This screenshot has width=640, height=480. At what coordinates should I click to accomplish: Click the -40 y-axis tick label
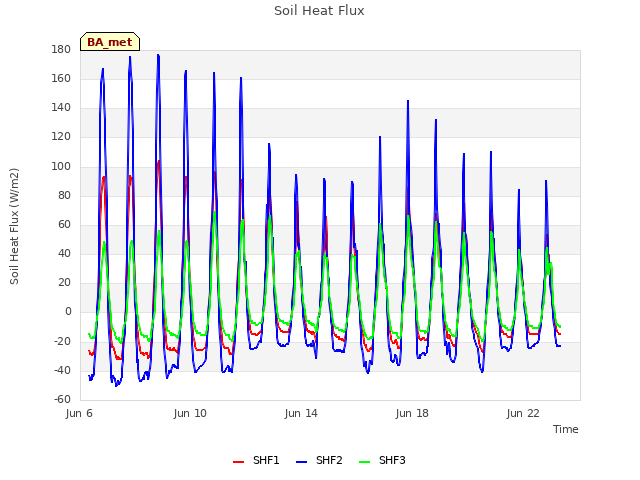coord(62,370)
